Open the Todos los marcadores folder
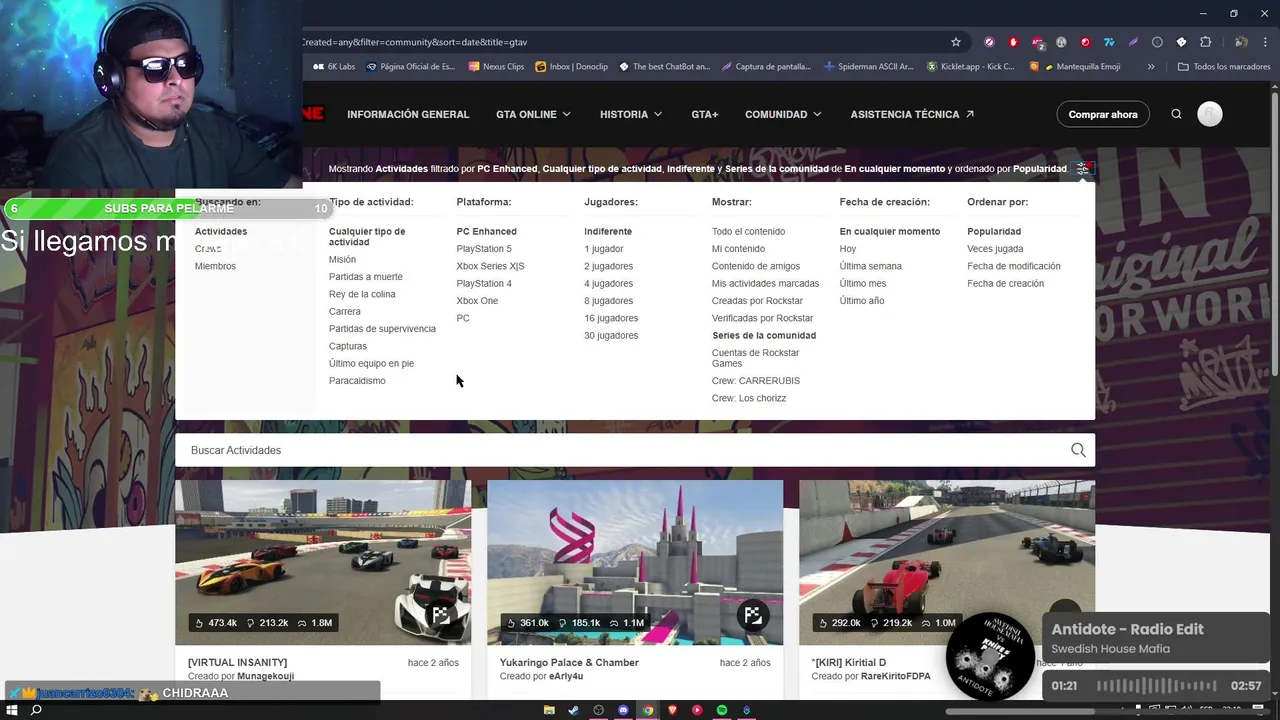Image resolution: width=1280 pixels, height=720 pixels. pyautogui.click(x=1223, y=67)
